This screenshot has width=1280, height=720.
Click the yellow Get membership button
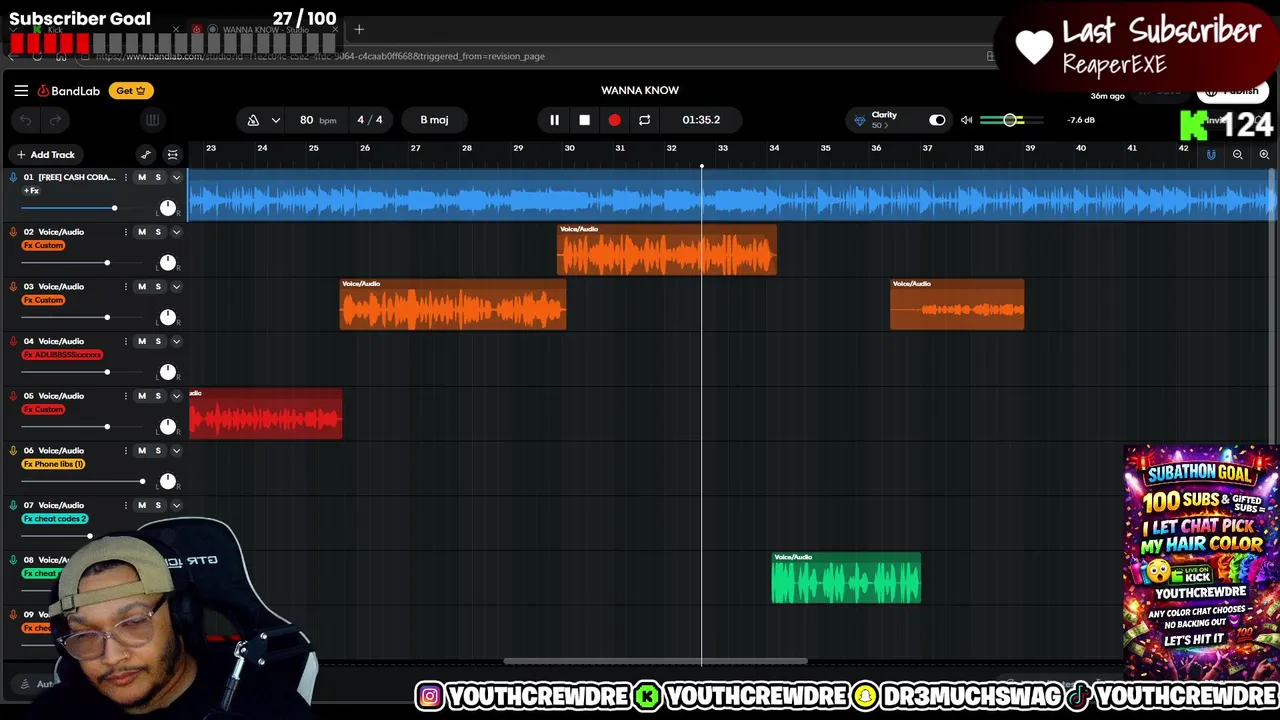click(x=131, y=91)
